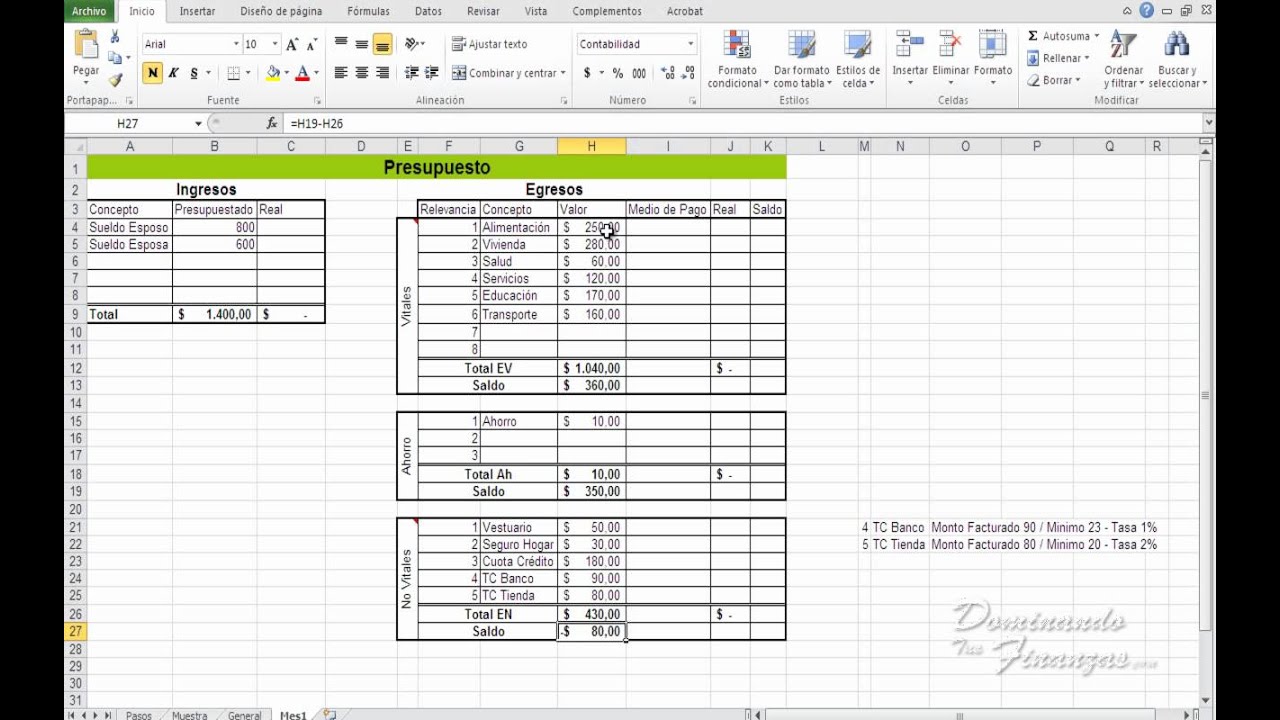Apply percent style icon
Screen dimensions: 1280x720
tap(618, 73)
